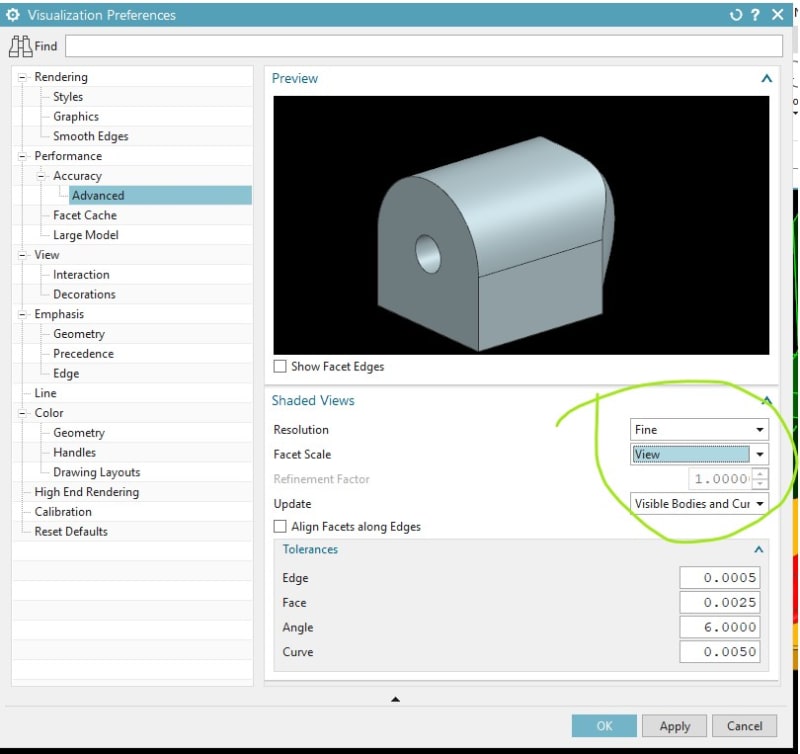Select the Emphasis tree node label
Screen dimensions: 800x754
[59, 314]
